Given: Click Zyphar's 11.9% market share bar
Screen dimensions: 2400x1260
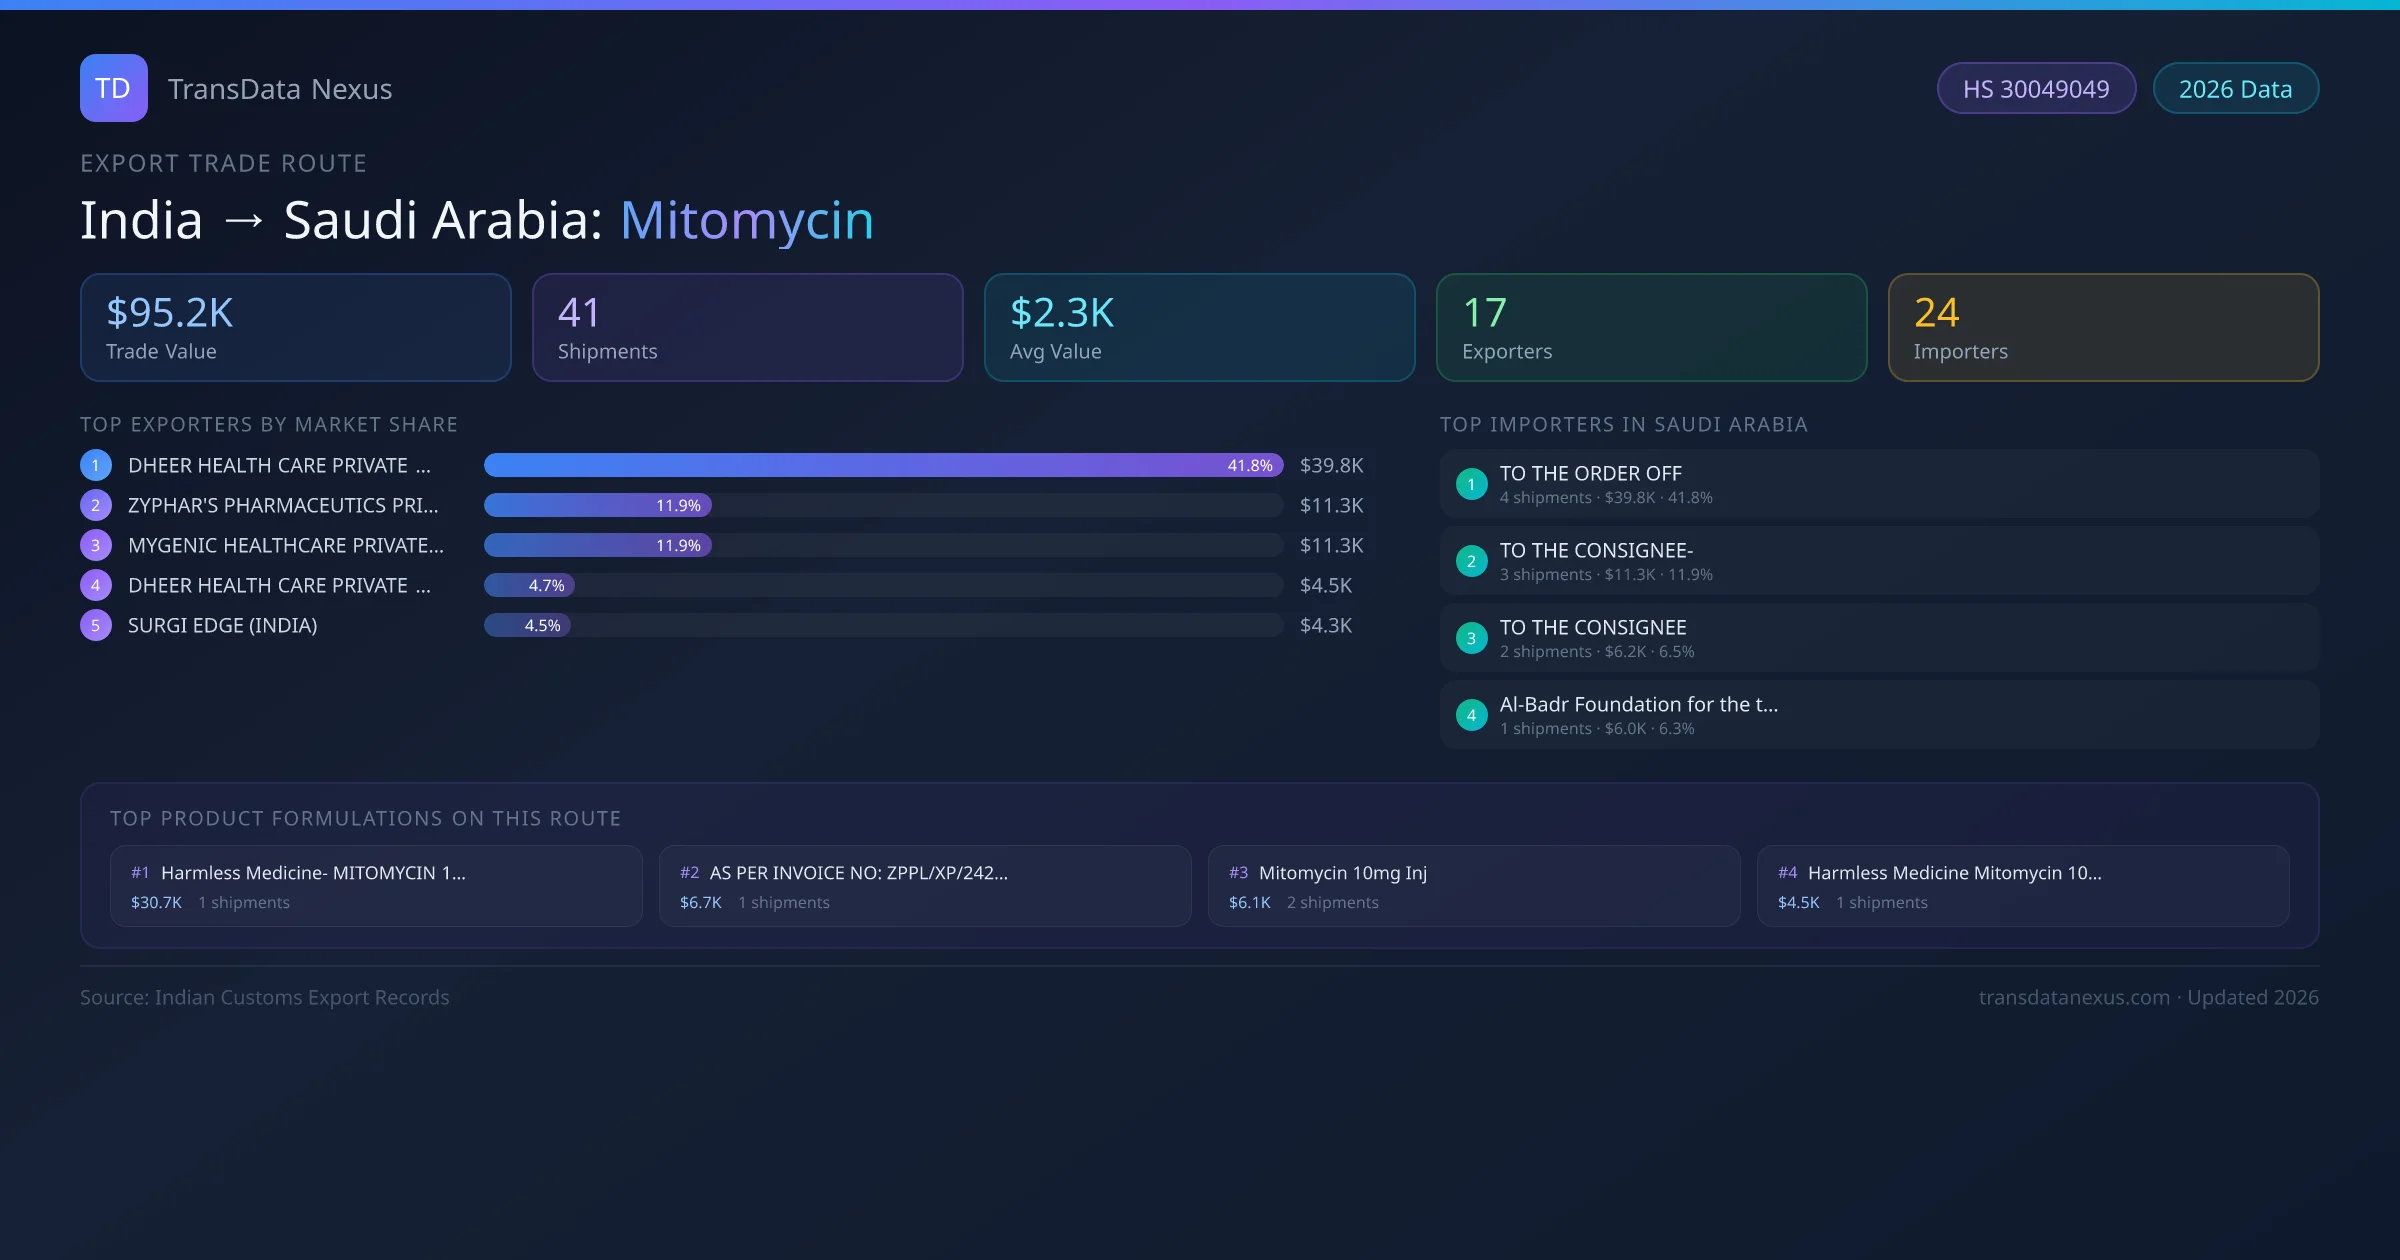Looking at the screenshot, I should (x=597, y=505).
